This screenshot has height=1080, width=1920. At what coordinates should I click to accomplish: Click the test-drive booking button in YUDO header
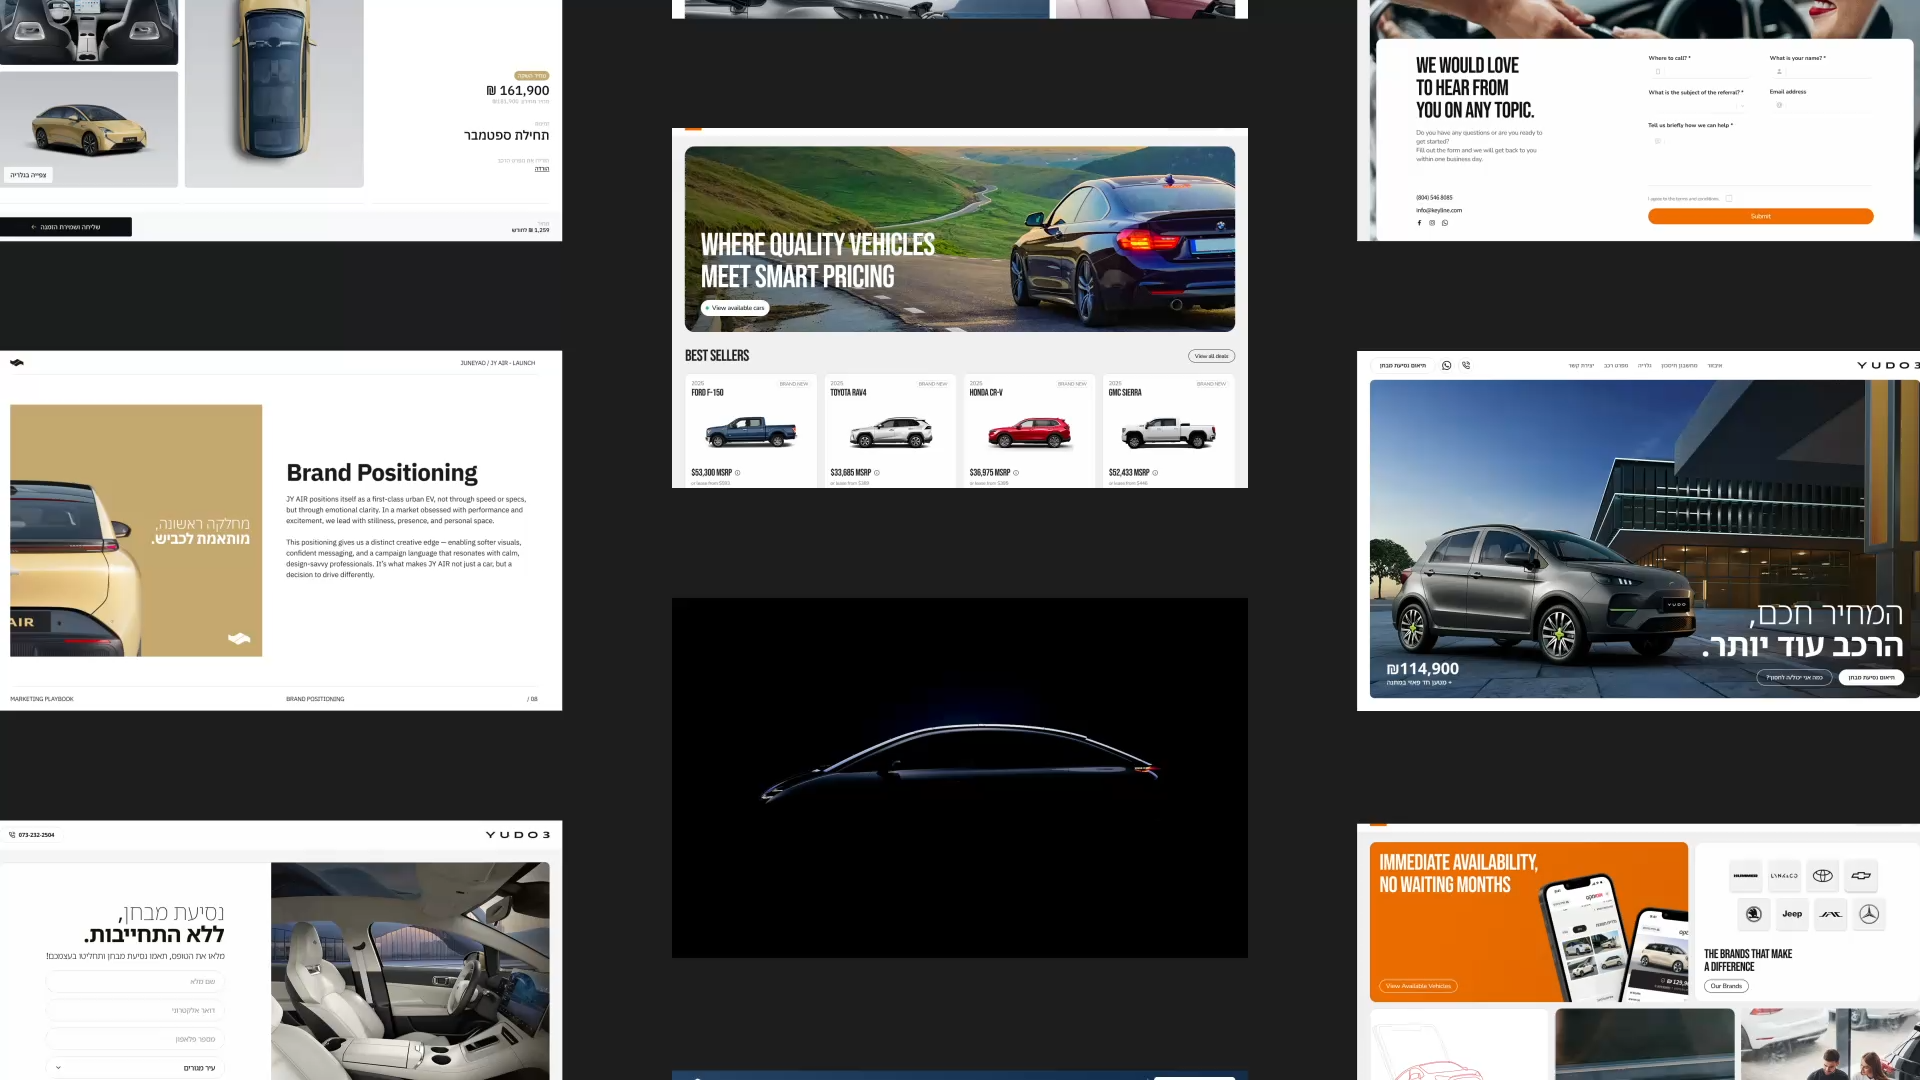pyautogui.click(x=1403, y=366)
